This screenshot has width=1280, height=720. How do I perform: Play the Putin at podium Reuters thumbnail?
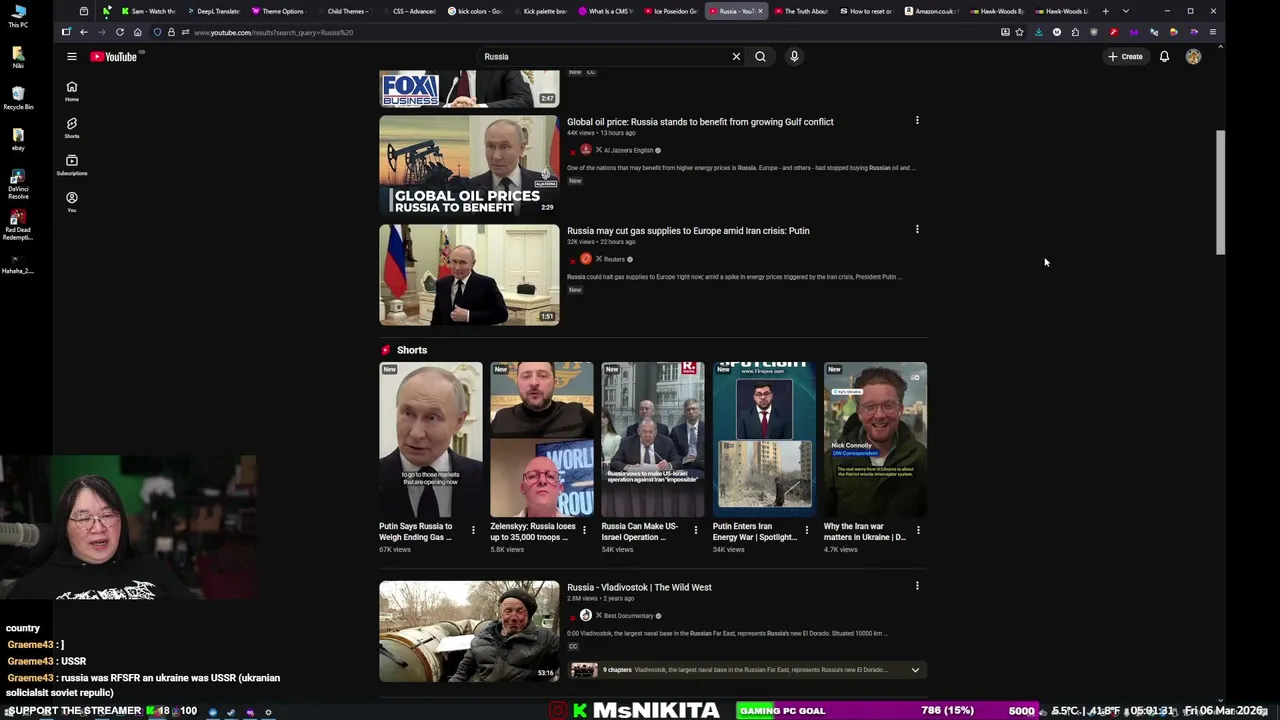469,274
